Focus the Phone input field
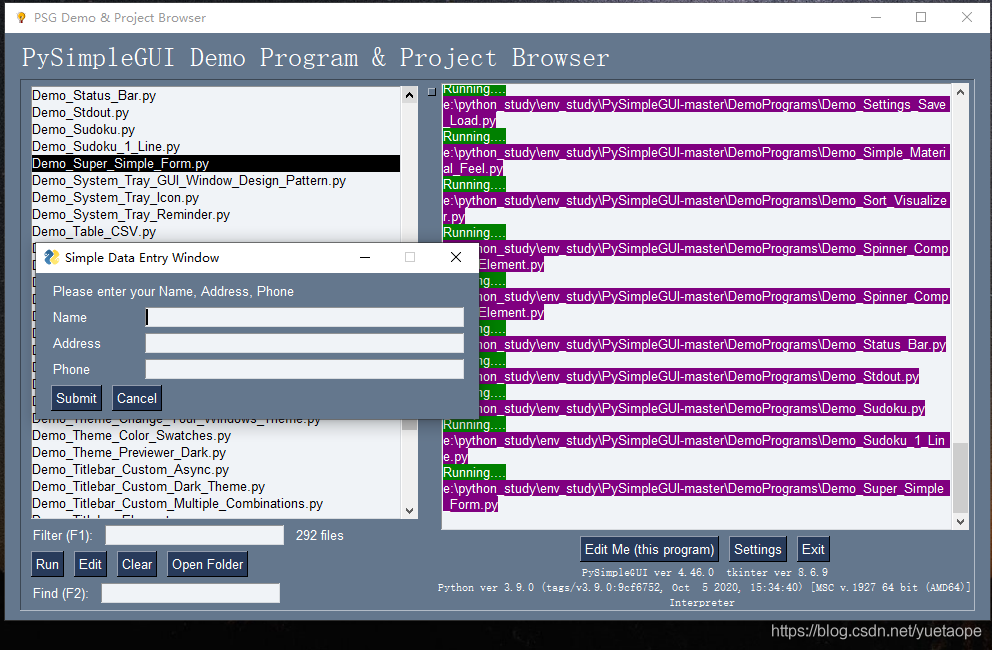 [304, 369]
